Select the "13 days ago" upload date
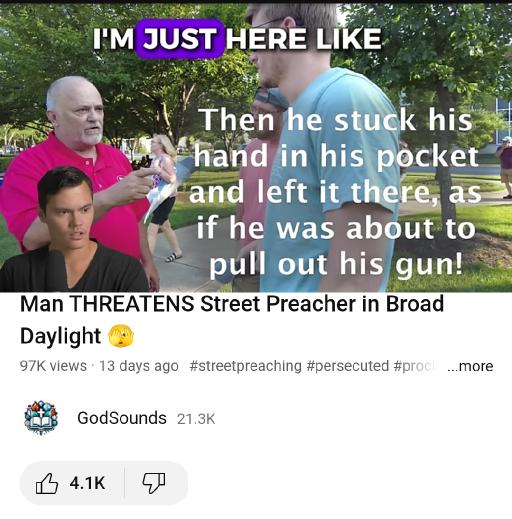 [x=139, y=366]
